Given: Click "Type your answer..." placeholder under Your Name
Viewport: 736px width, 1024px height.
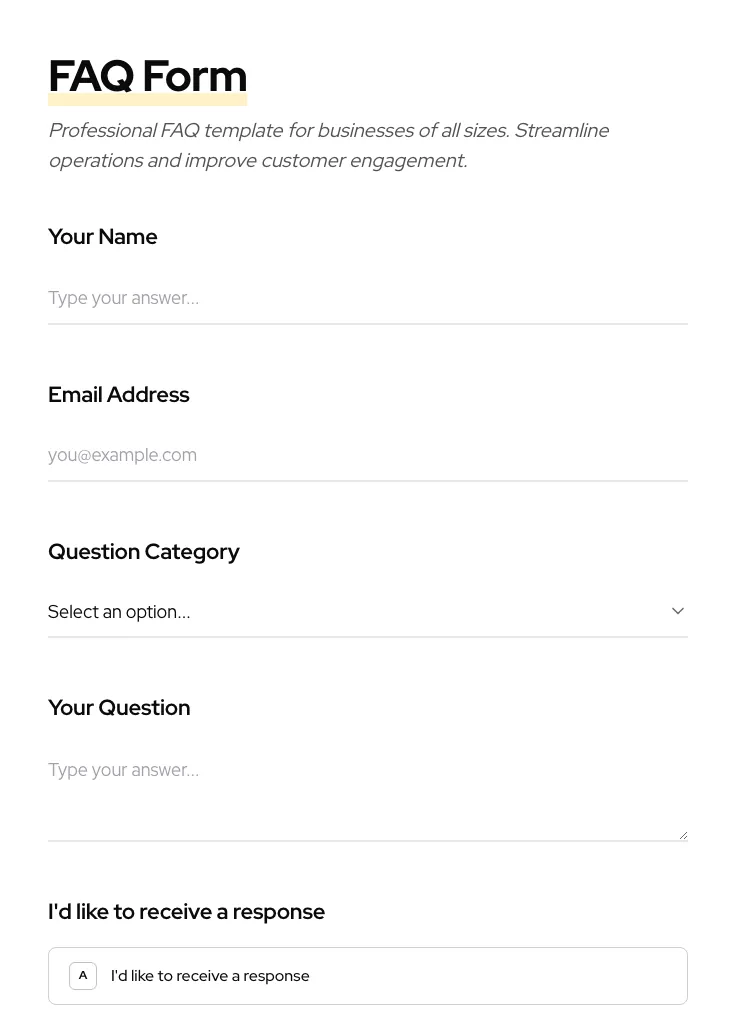Looking at the screenshot, I should [x=123, y=298].
